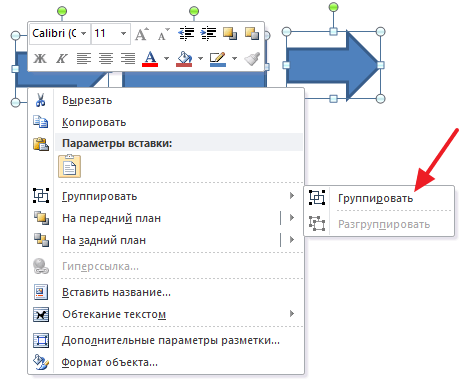
Task: Click the paste options clipboard icon
Action: [41, 144]
